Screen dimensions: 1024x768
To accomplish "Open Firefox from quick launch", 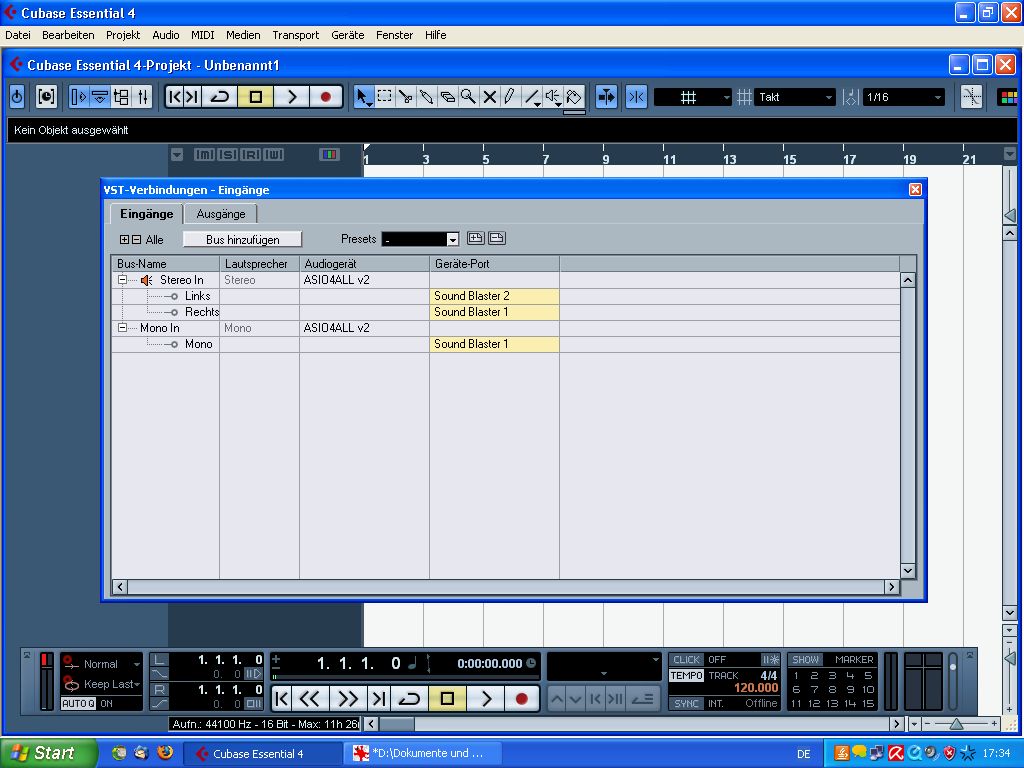I will pos(165,753).
